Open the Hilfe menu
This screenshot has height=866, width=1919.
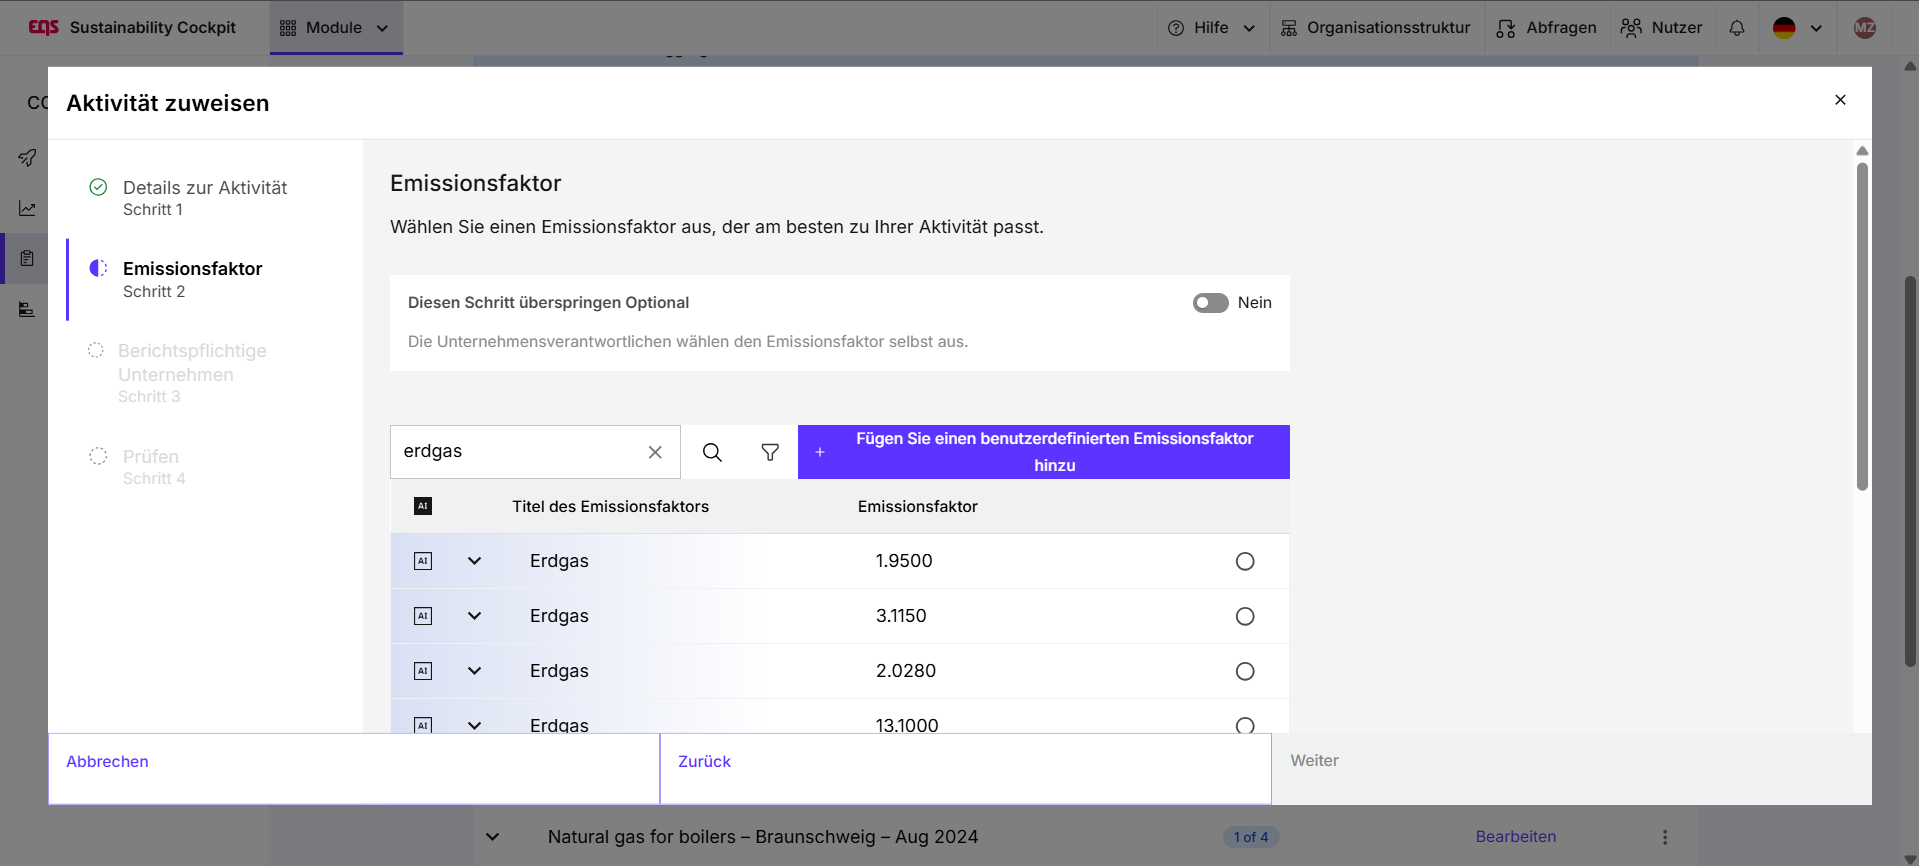click(1211, 28)
